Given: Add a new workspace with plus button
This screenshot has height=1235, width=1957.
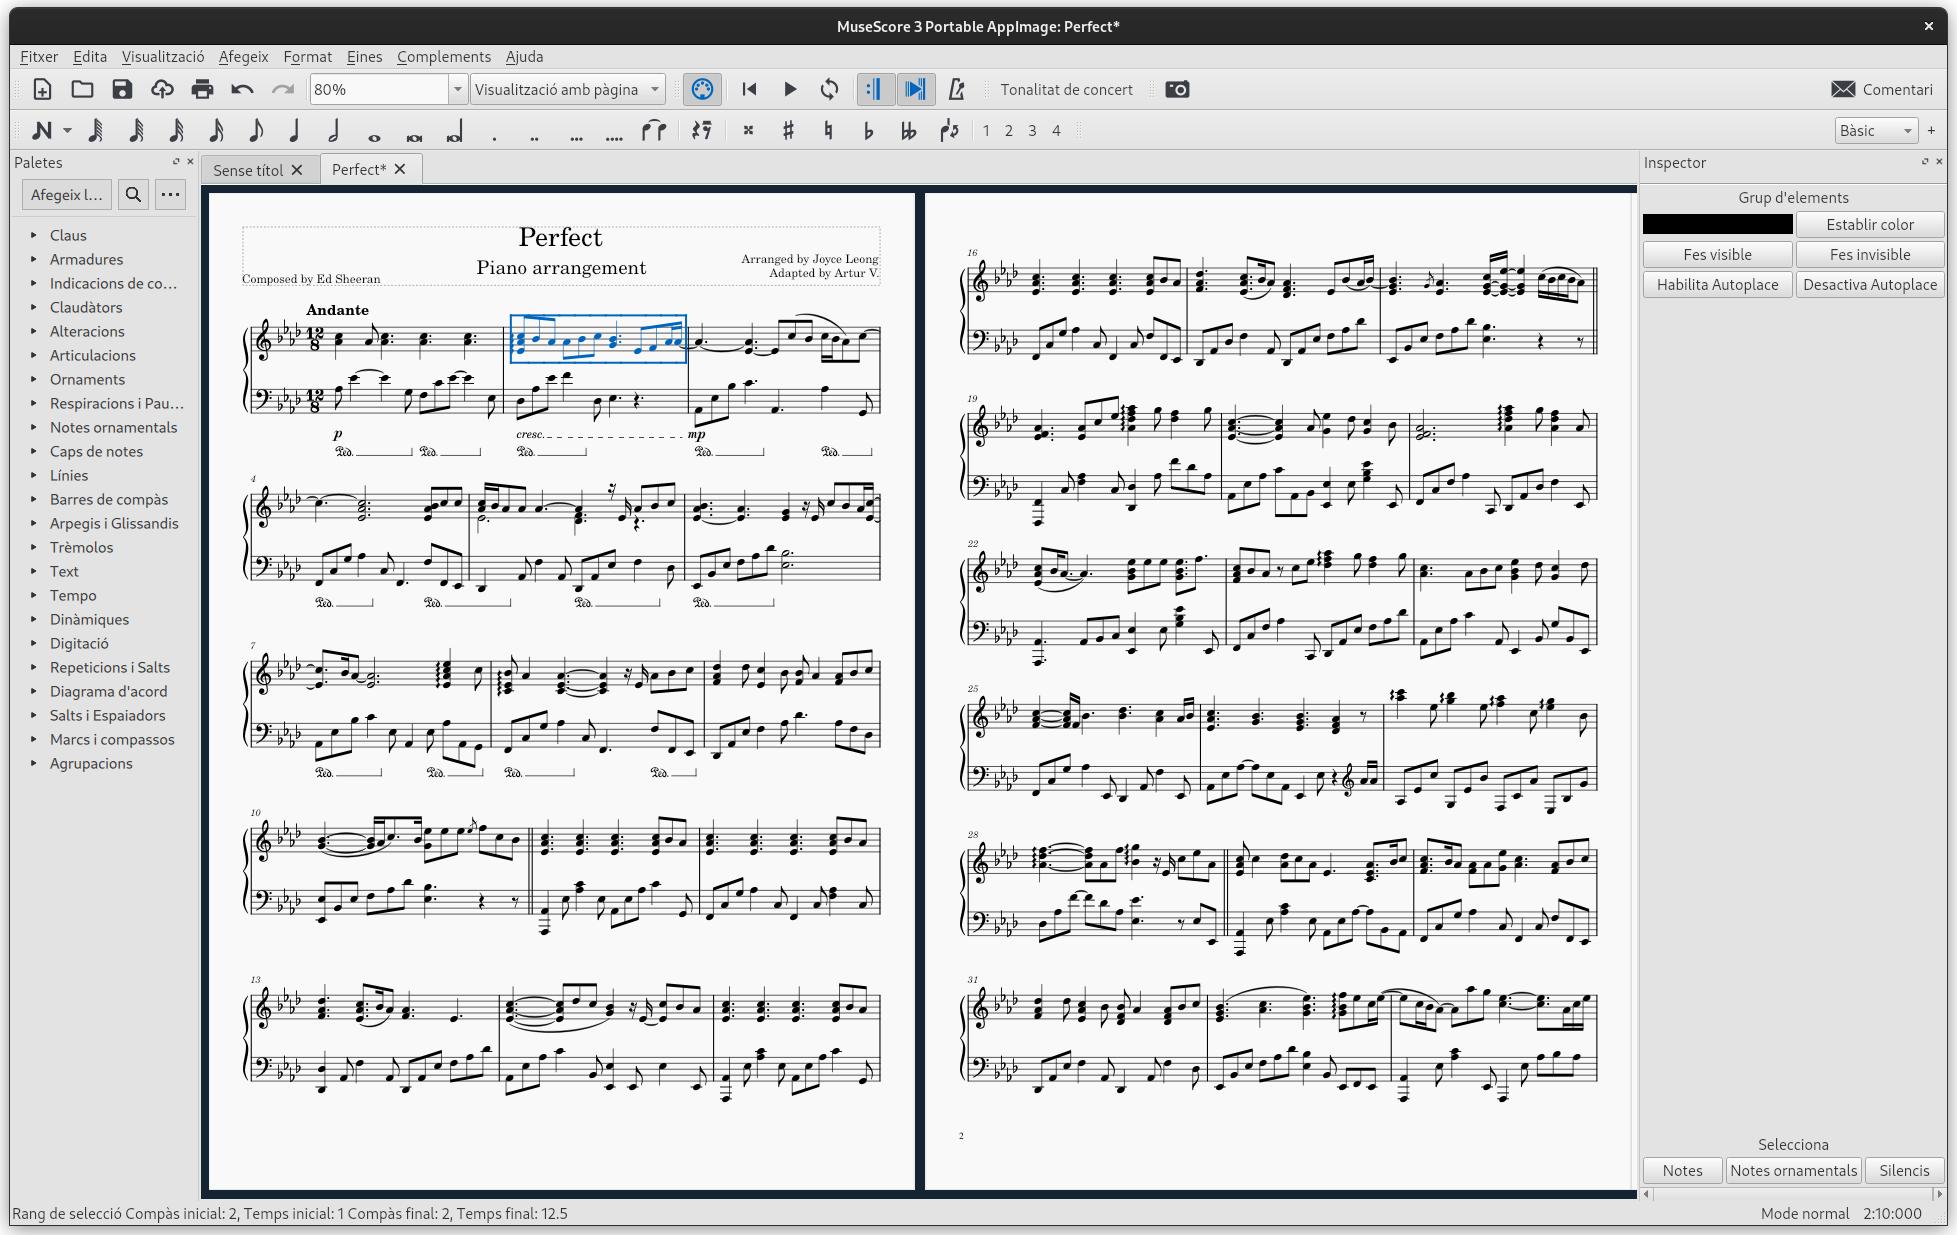Looking at the screenshot, I should point(1931,130).
